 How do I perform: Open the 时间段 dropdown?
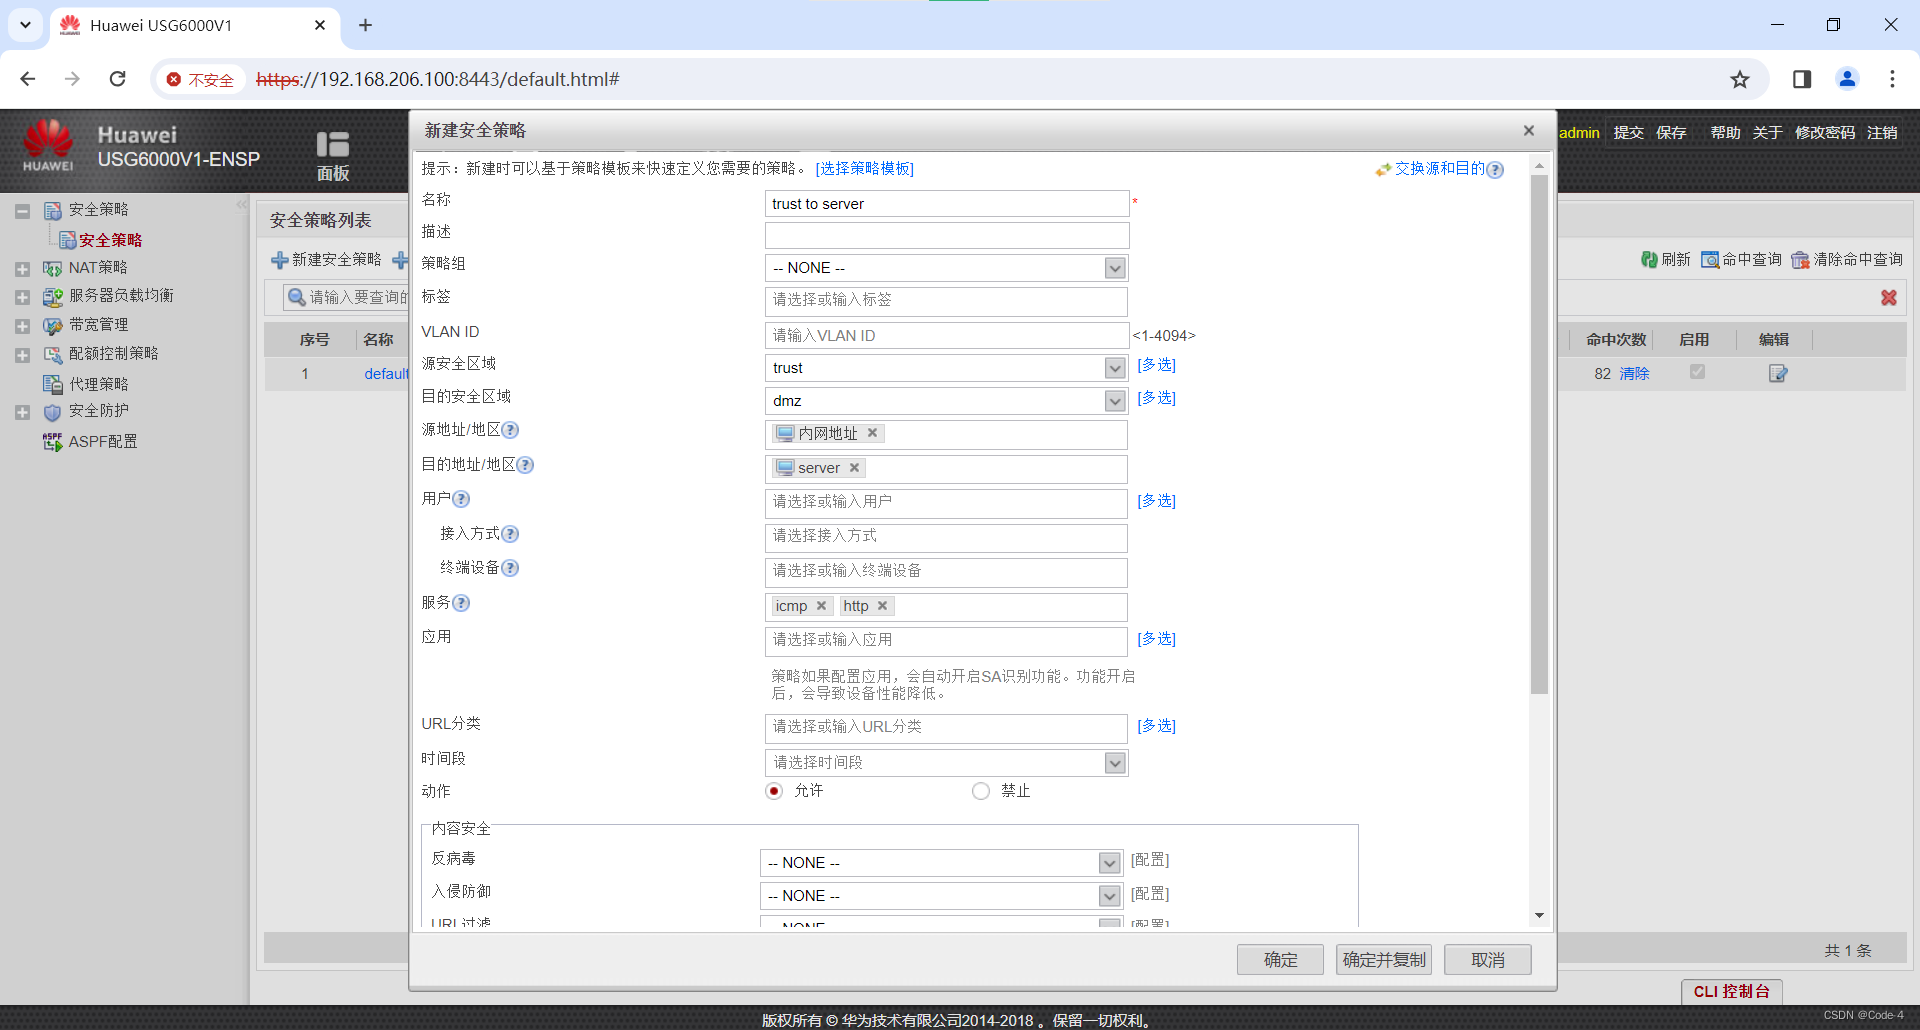coord(1115,763)
